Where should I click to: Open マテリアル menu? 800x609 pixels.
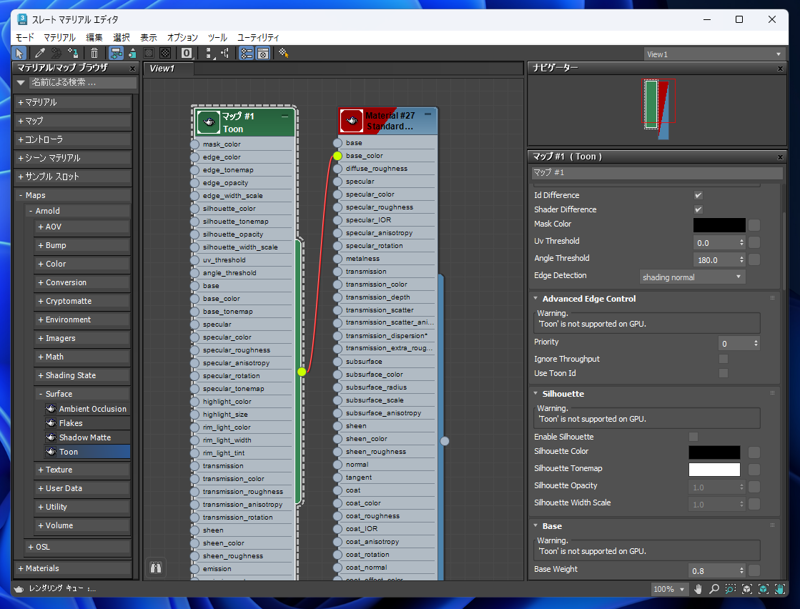(x=59, y=38)
